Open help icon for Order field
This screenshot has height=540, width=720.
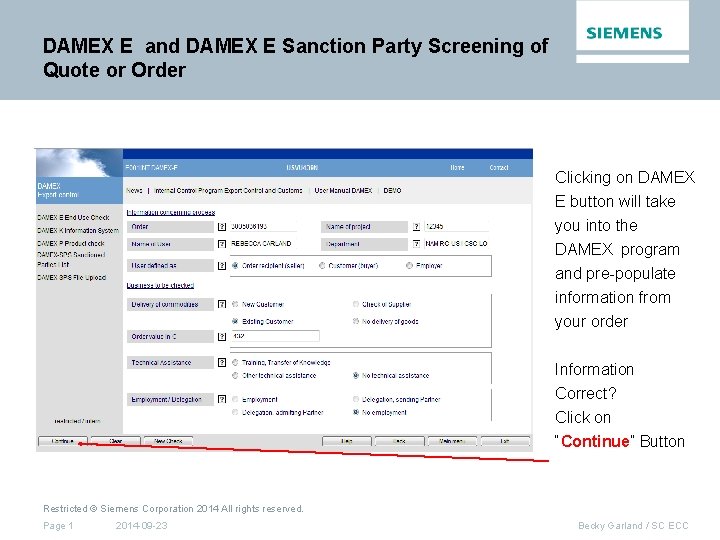click(x=222, y=226)
